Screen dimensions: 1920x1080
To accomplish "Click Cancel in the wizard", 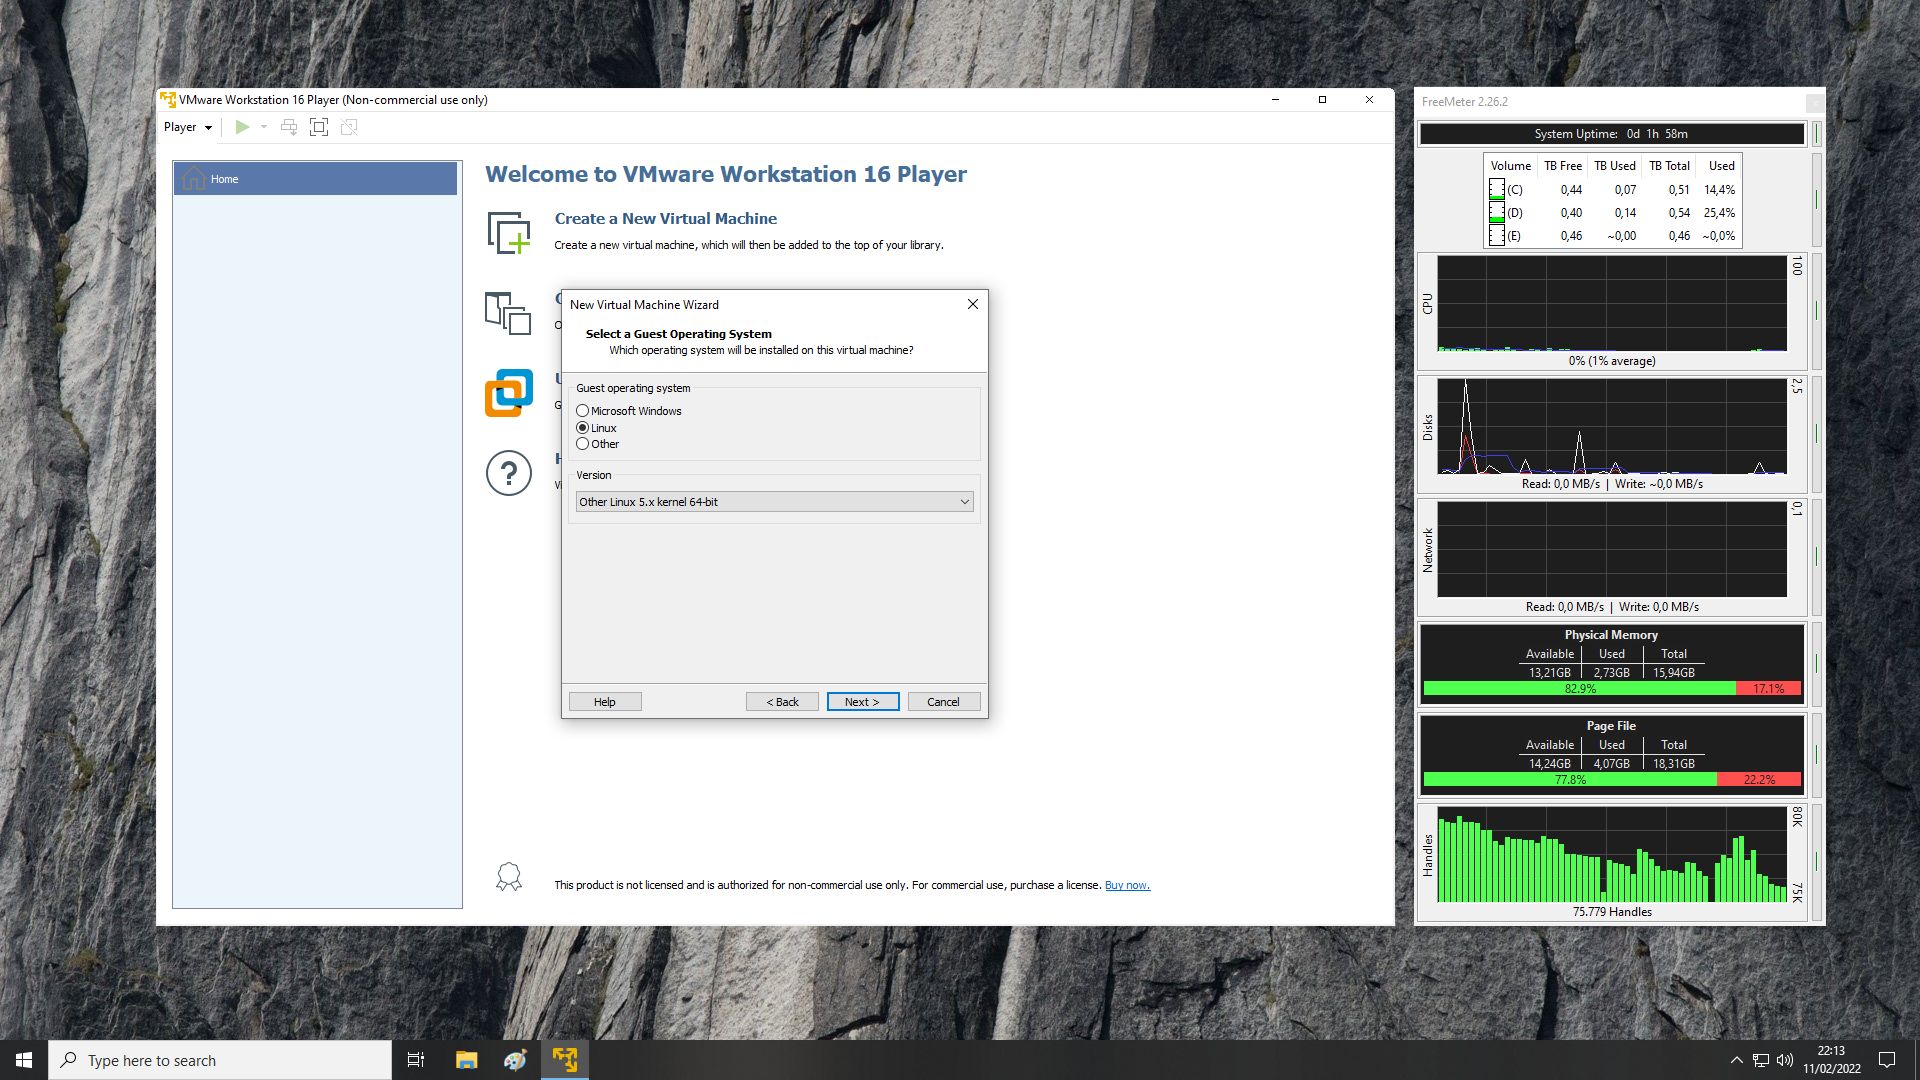I will pos(944,702).
